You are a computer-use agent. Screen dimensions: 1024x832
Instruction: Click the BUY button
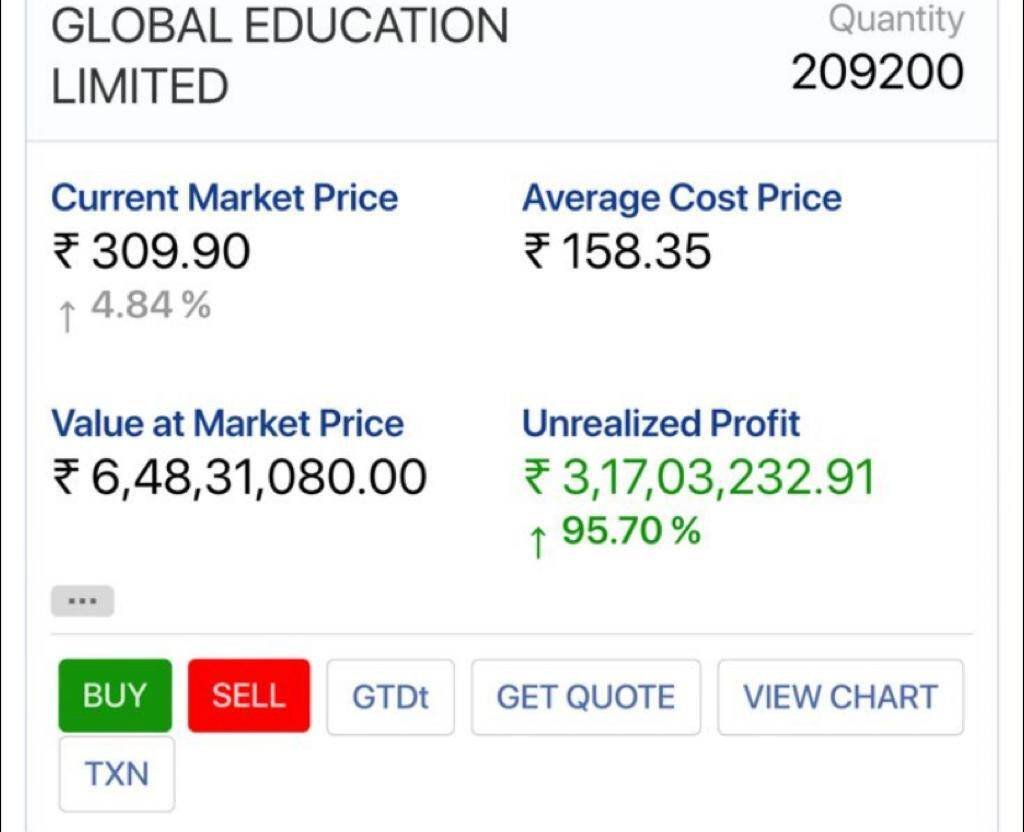coord(115,696)
